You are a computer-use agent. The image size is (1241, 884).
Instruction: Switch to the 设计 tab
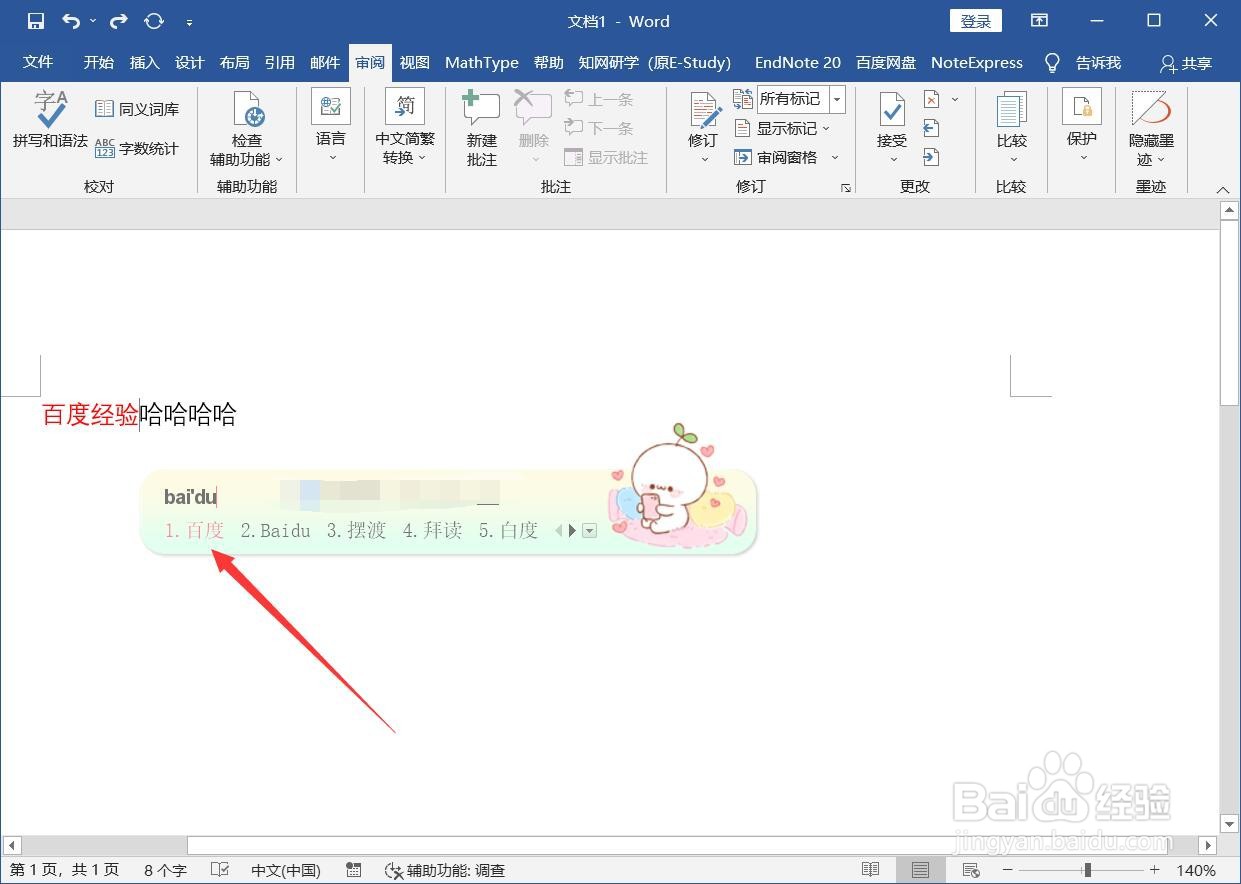coord(189,62)
